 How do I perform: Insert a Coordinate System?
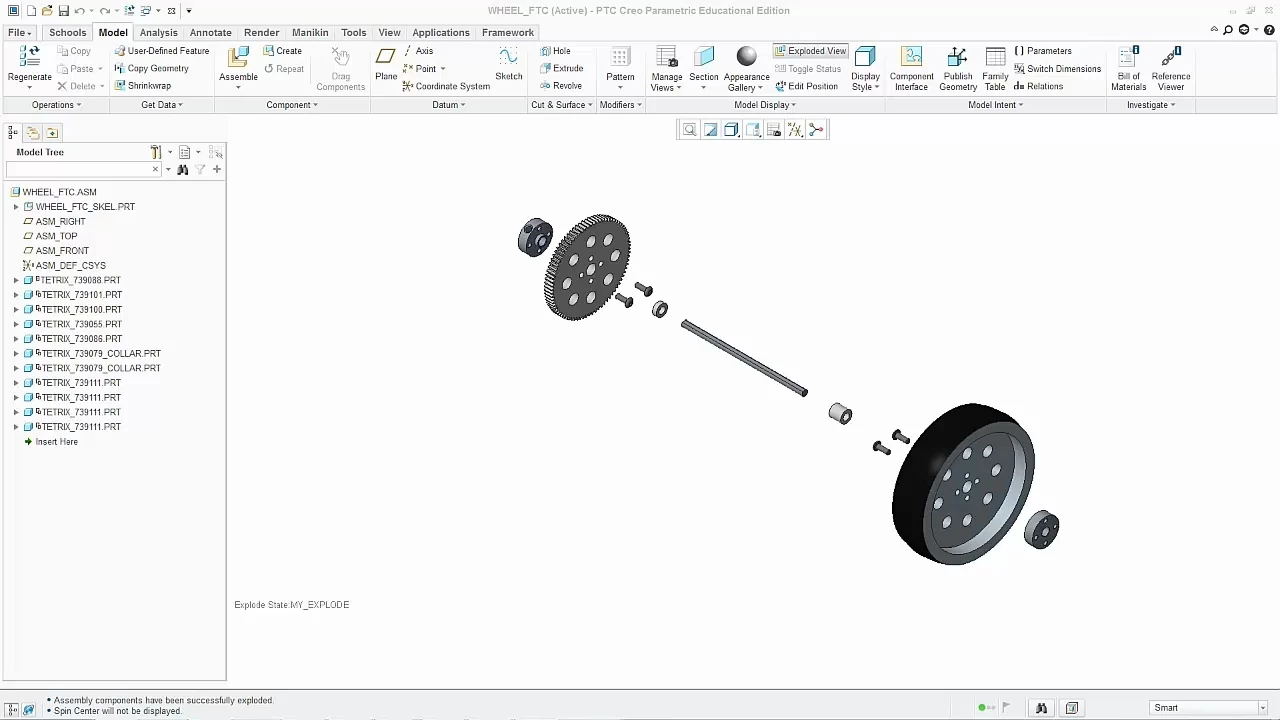(446, 86)
